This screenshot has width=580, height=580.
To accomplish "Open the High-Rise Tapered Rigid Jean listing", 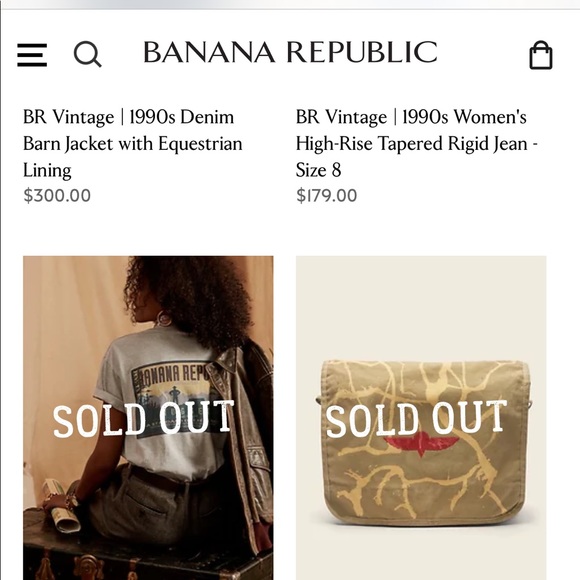I will tap(417, 143).
